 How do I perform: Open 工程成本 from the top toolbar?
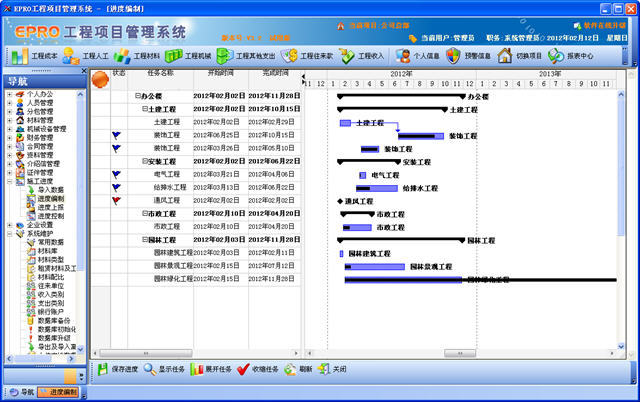click(x=34, y=56)
